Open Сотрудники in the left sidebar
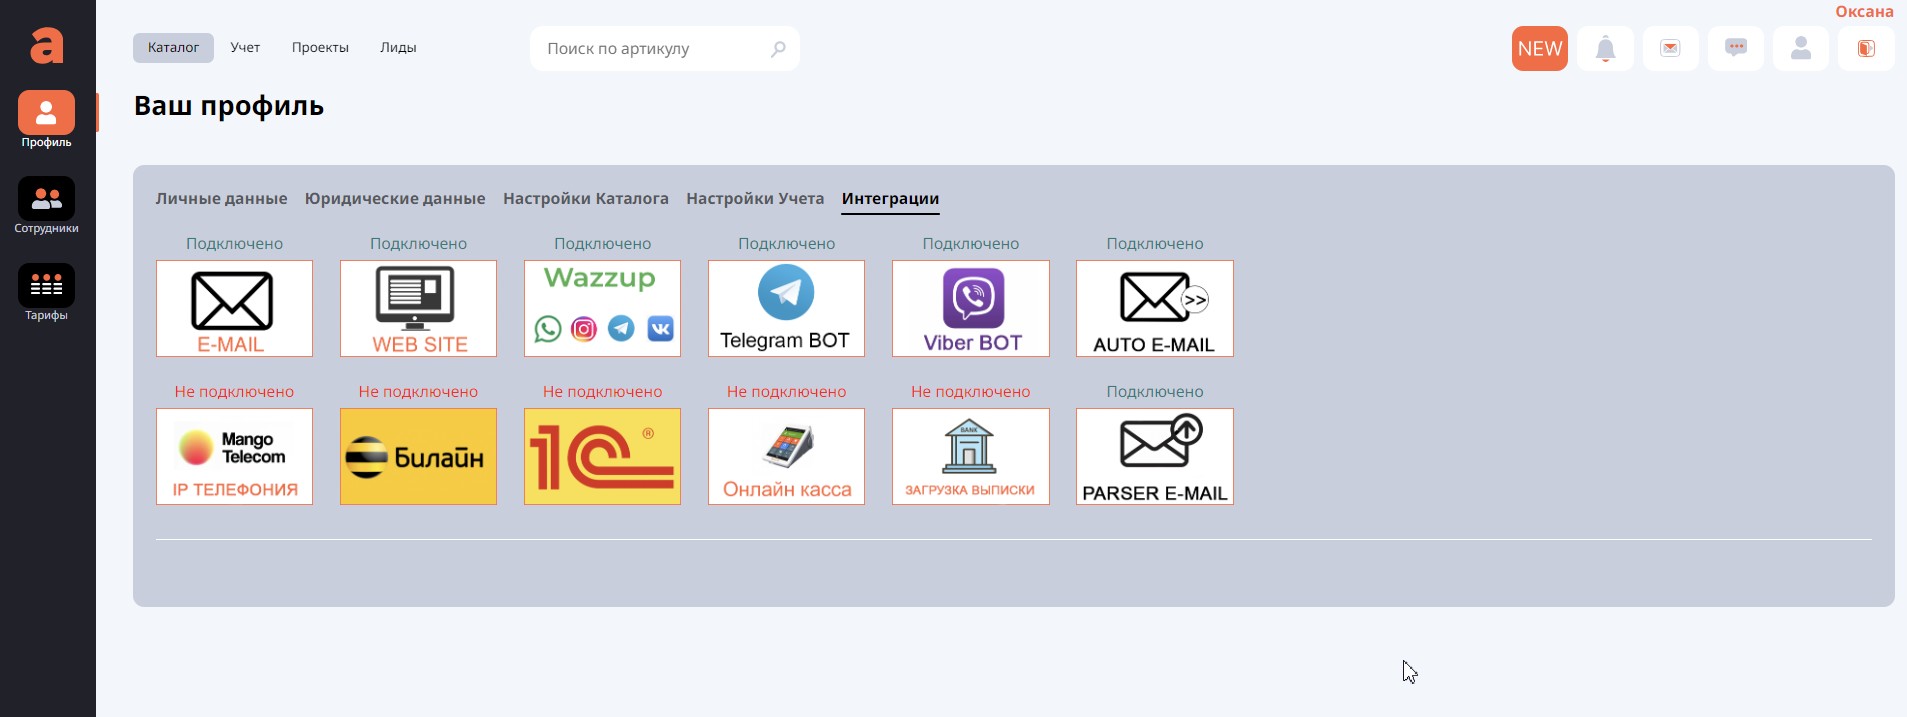The height and width of the screenshot is (717, 1907). [46, 205]
